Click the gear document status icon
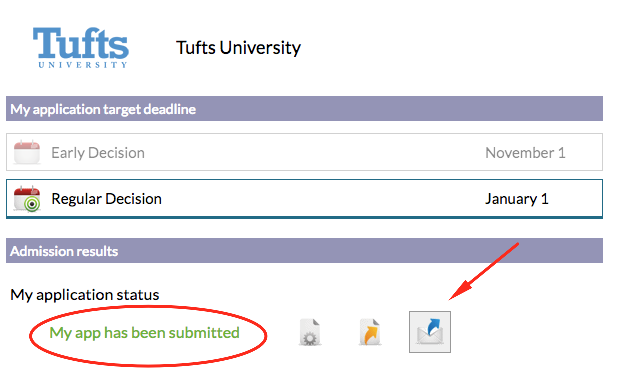 (x=310, y=332)
